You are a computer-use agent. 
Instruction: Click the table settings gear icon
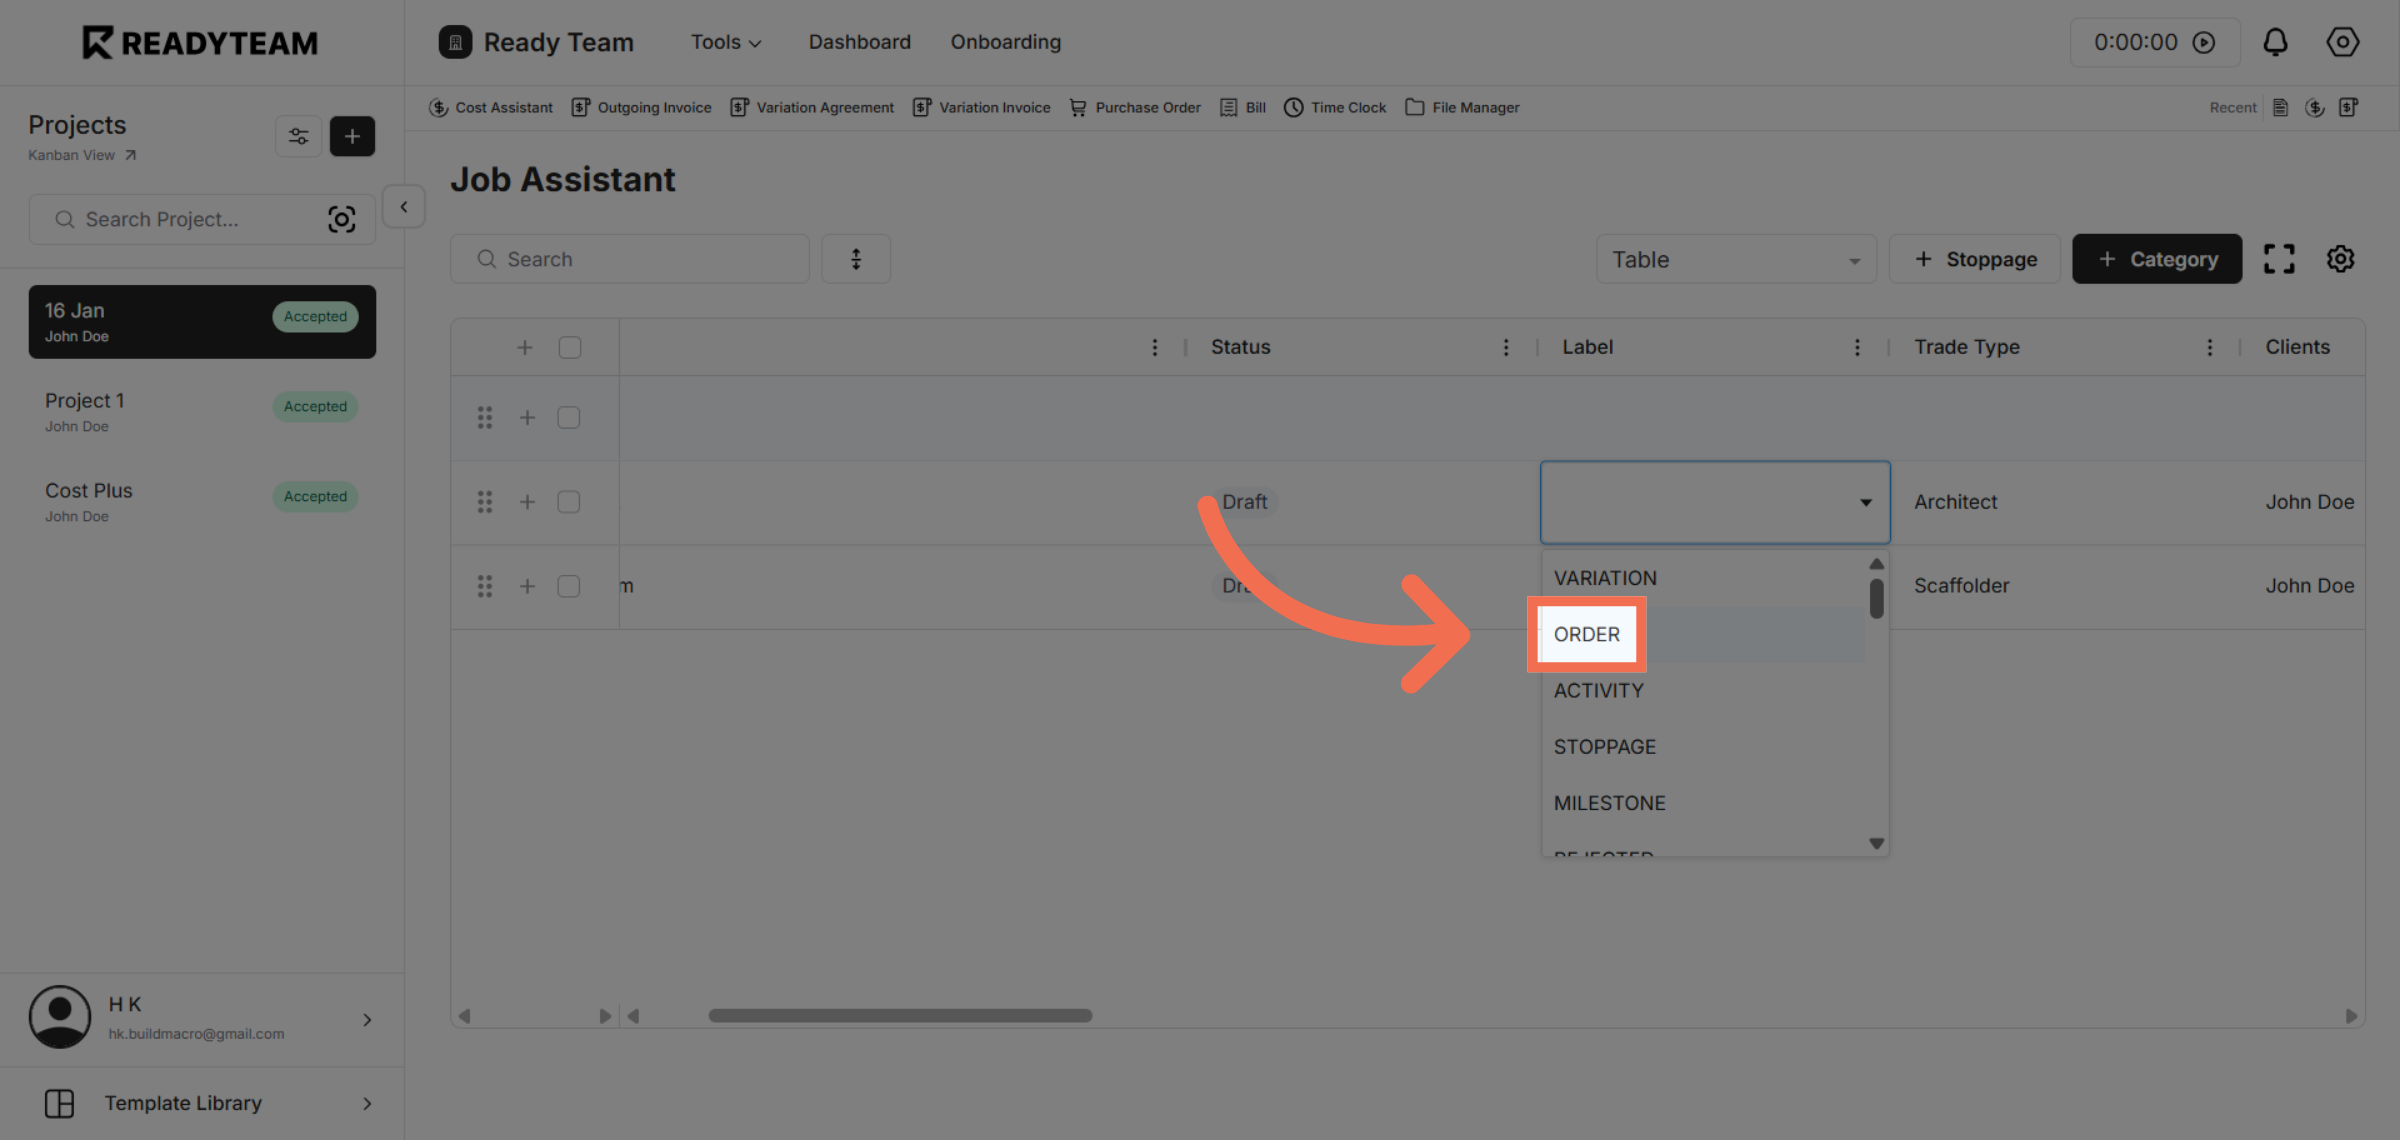coord(2340,259)
